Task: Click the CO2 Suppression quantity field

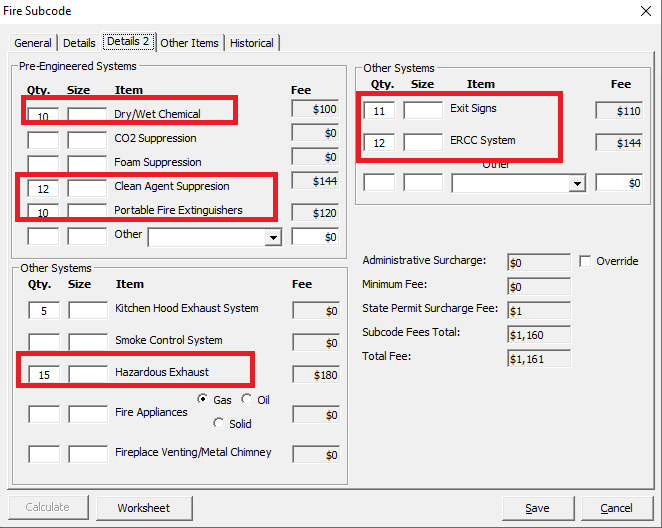Action: pos(43,139)
